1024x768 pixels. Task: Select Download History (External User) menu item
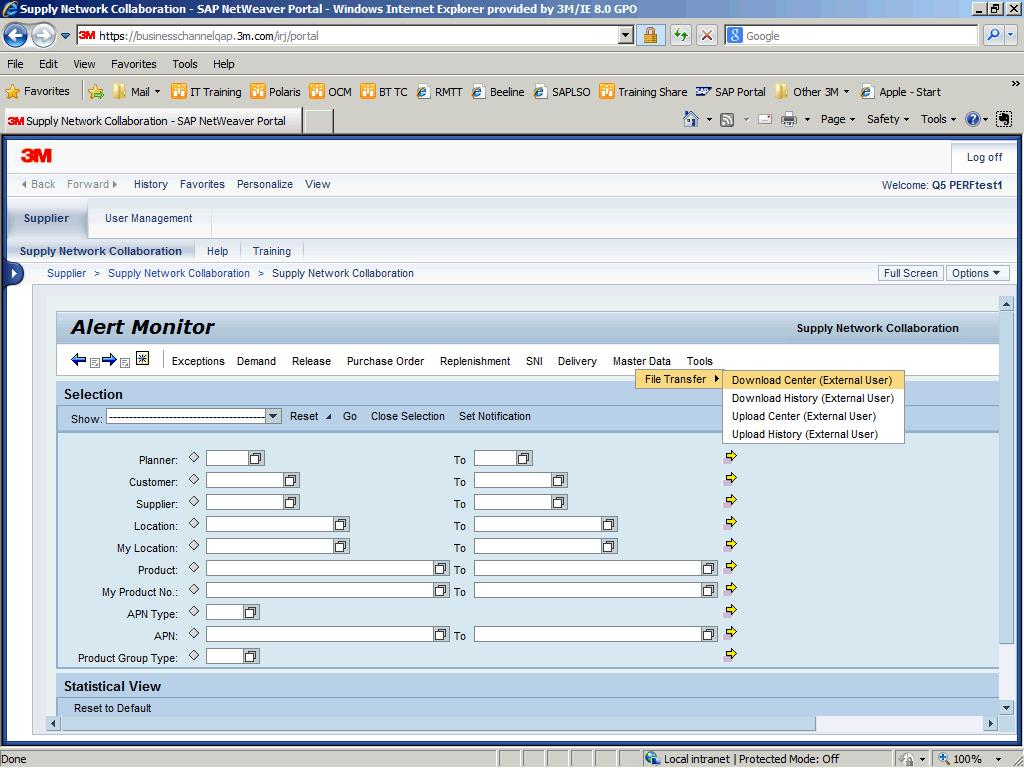(x=813, y=398)
